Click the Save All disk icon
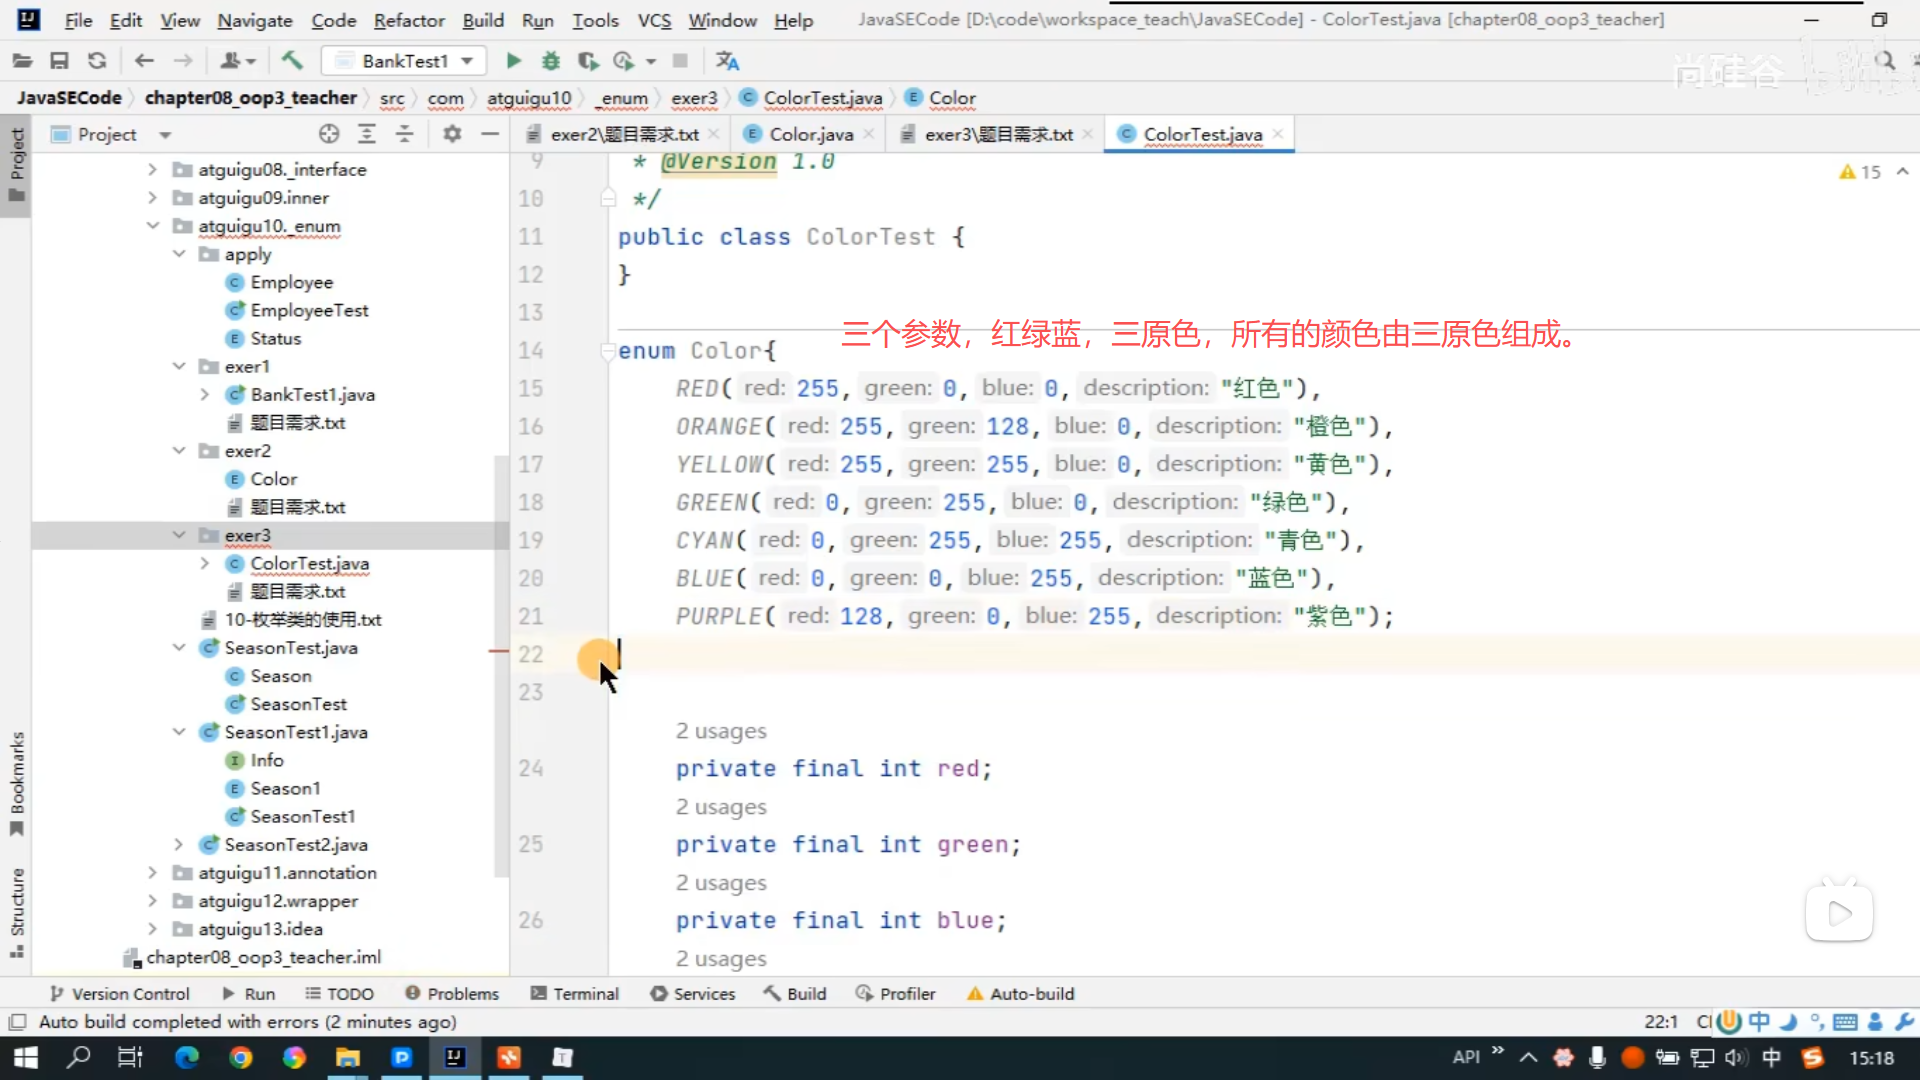The width and height of the screenshot is (1920, 1080). 59,61
